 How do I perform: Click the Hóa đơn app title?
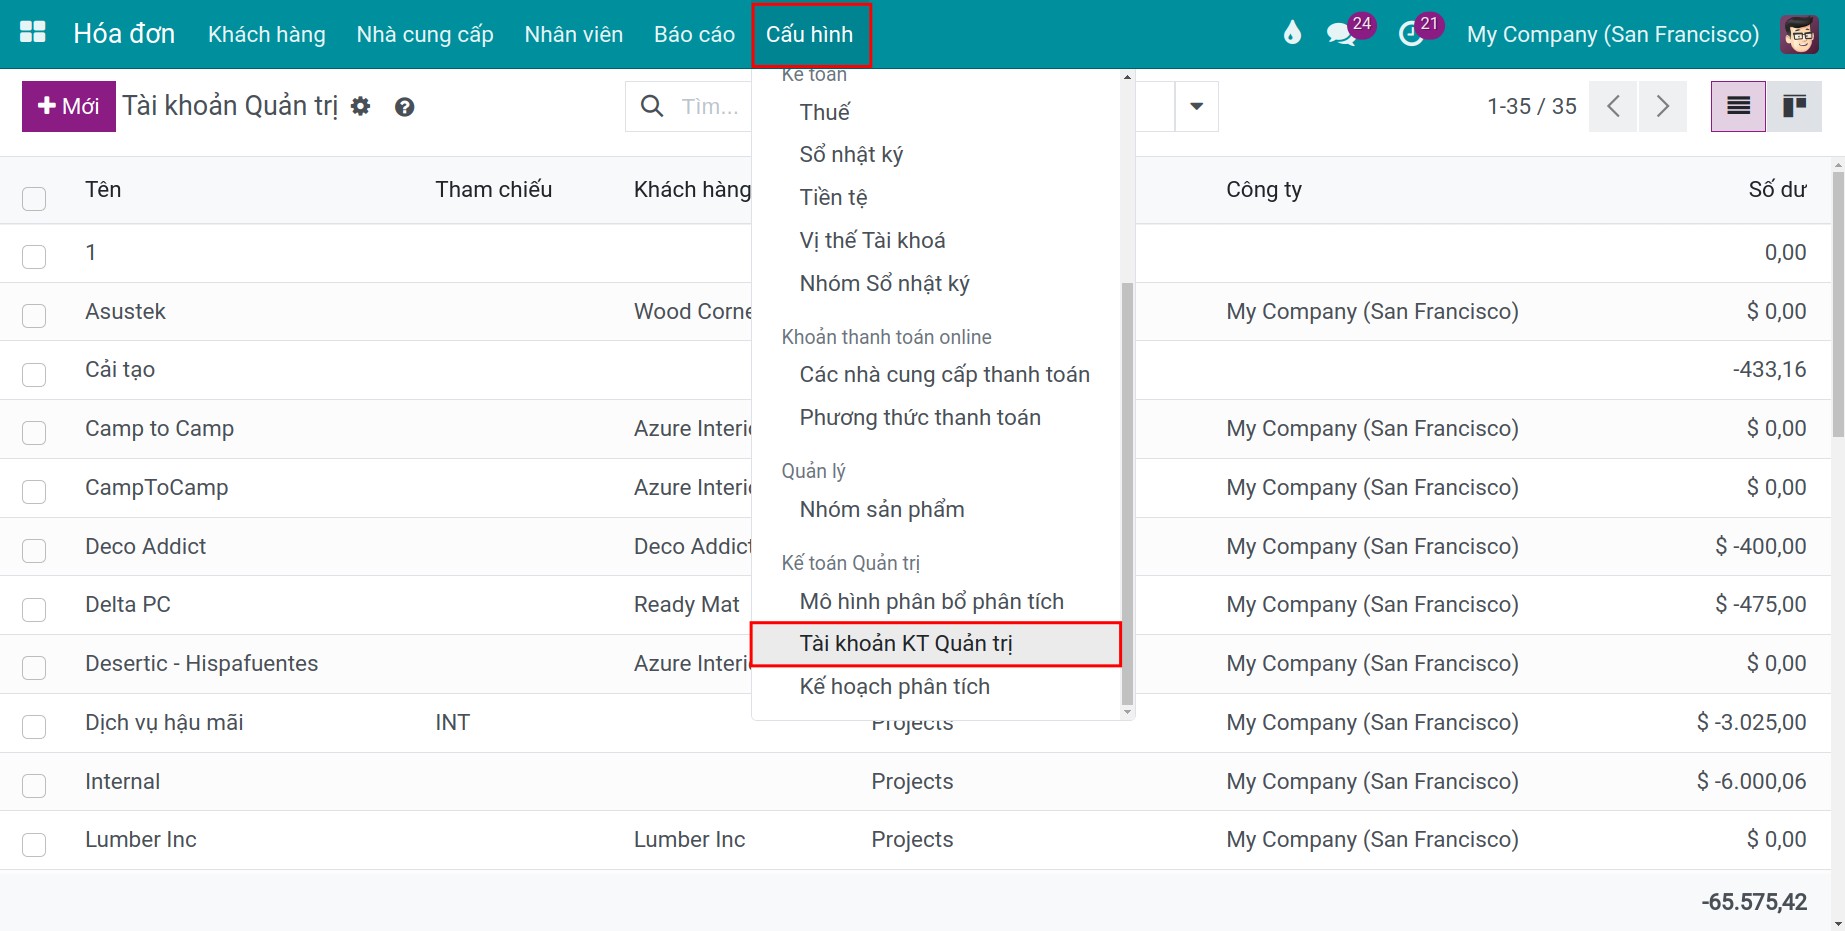click(x=124, y=34)
